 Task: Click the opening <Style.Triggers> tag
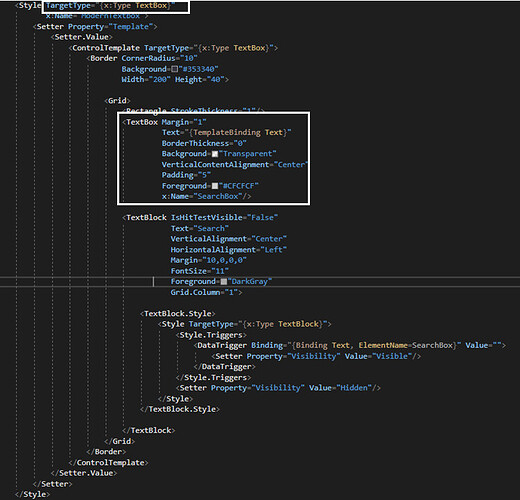(x=211, y=335)
